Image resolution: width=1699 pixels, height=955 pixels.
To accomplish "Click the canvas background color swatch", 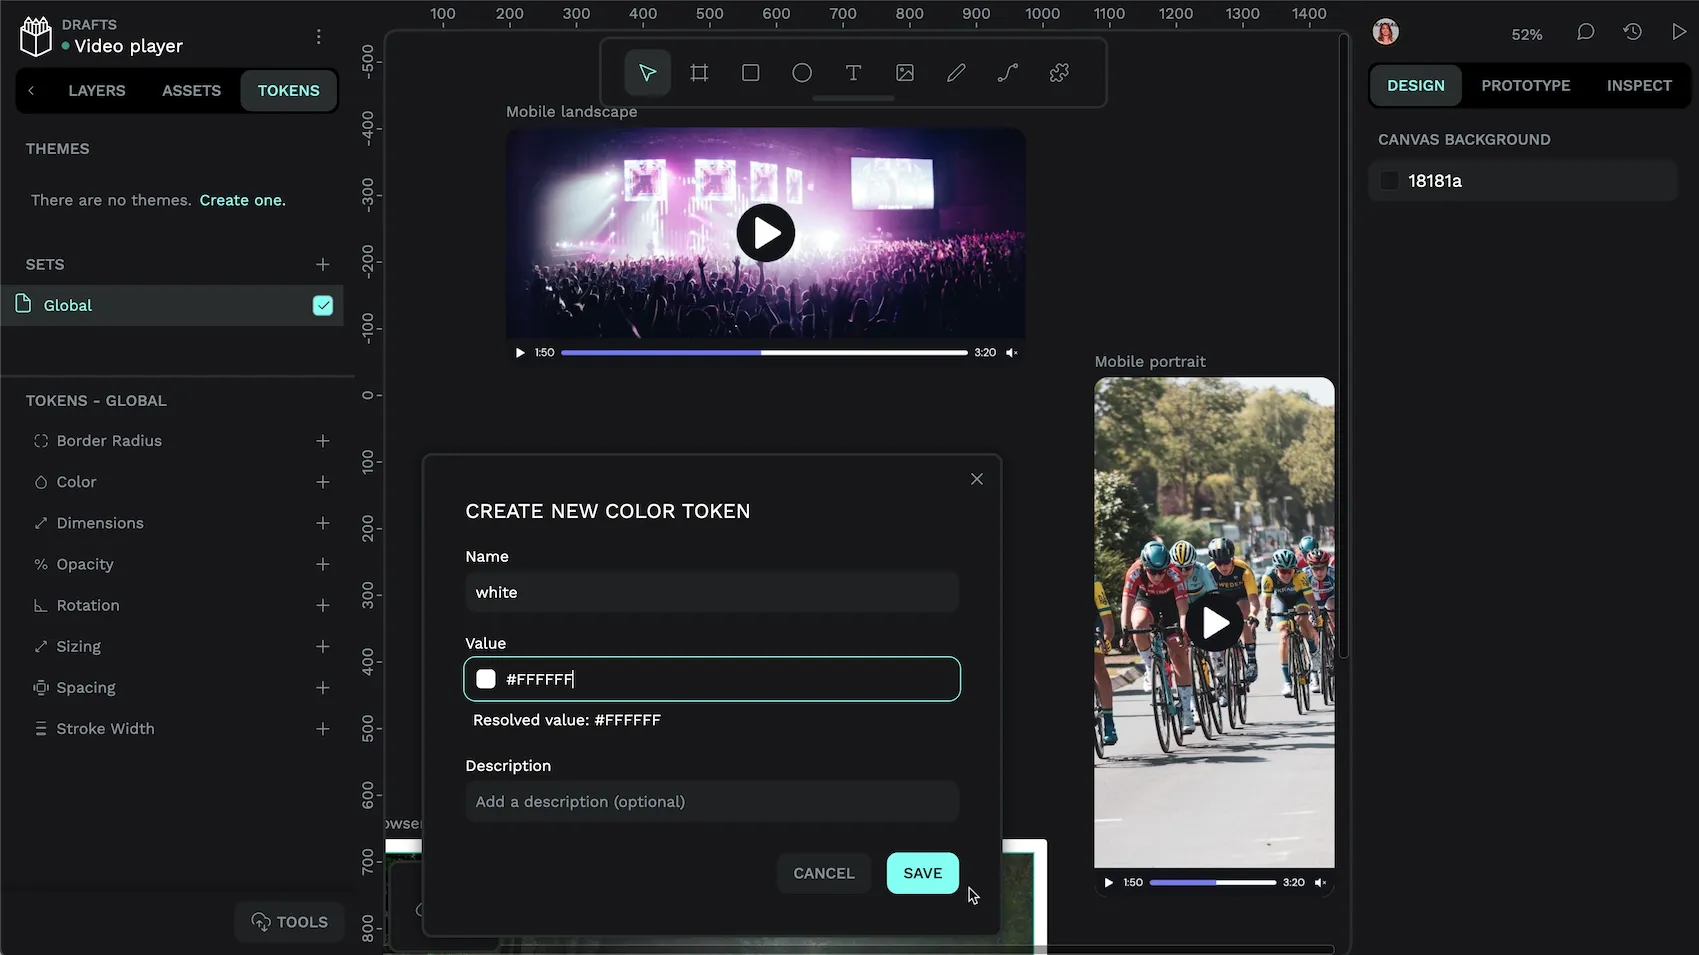I will [1389, 181].
